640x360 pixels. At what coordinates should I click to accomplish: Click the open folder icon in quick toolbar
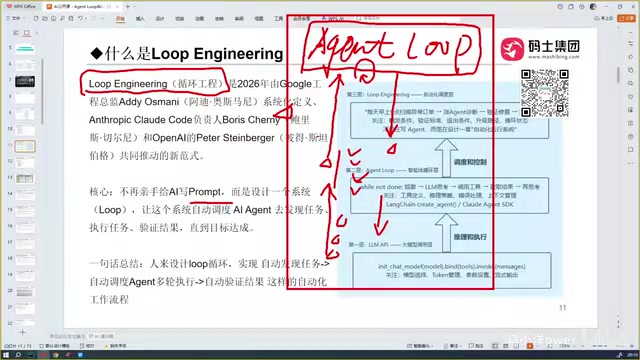[45, 18]
